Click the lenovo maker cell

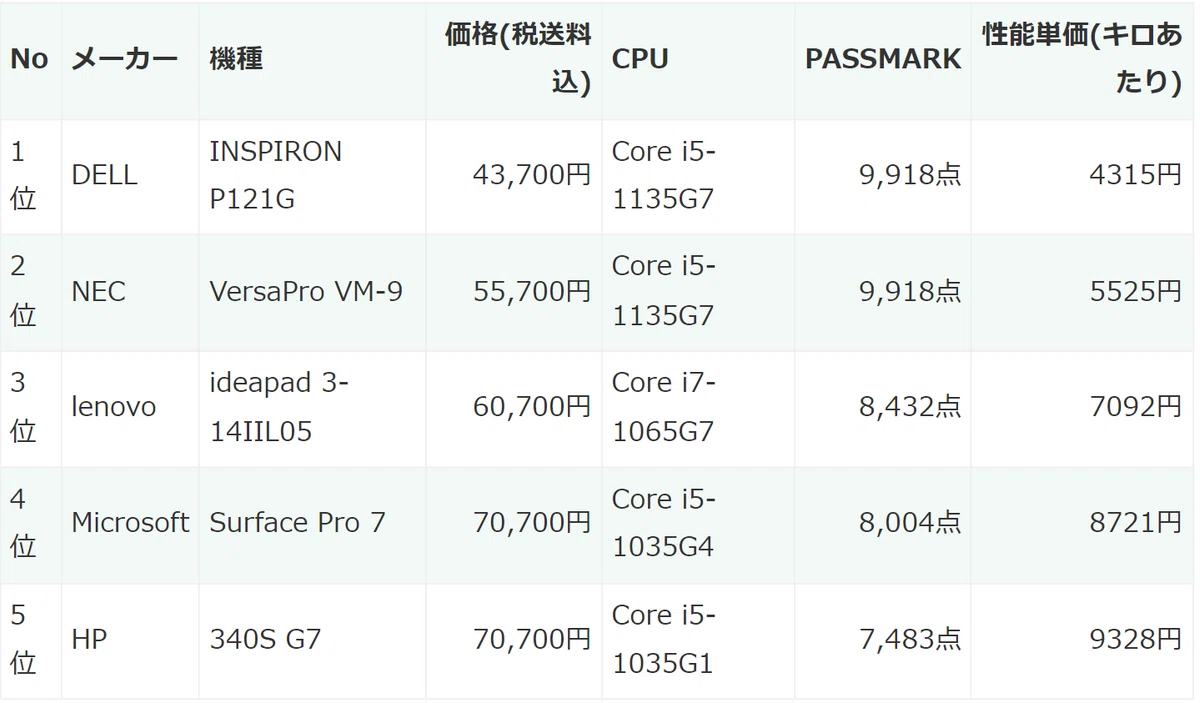[130, 408]
